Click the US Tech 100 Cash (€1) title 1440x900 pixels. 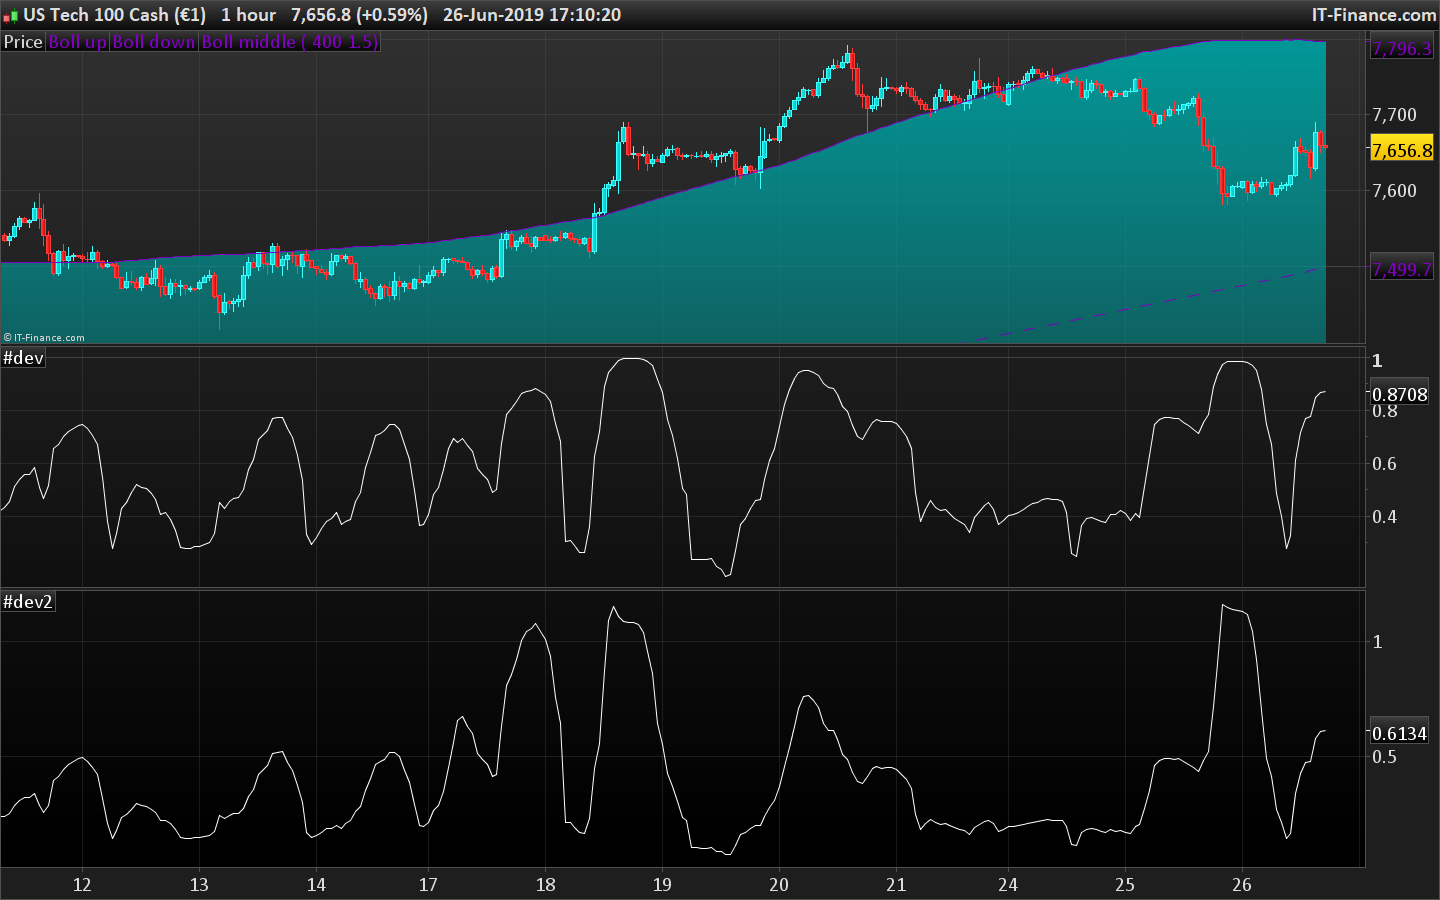point(114,15)
